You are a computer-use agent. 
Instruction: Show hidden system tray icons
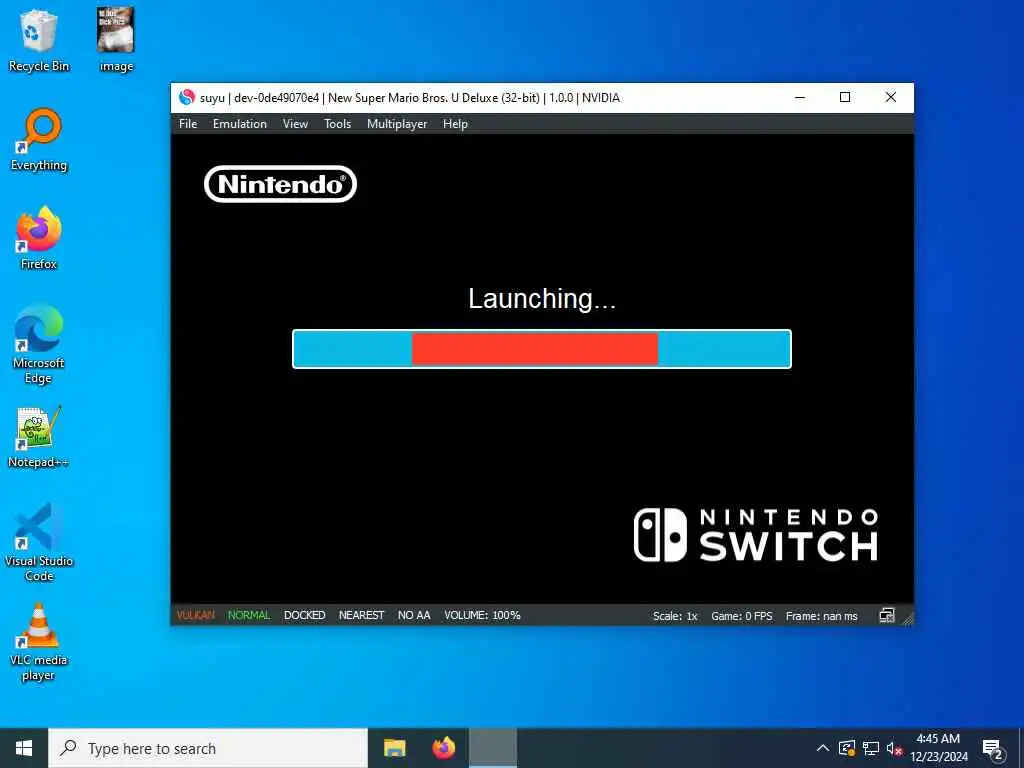(823, 748)
